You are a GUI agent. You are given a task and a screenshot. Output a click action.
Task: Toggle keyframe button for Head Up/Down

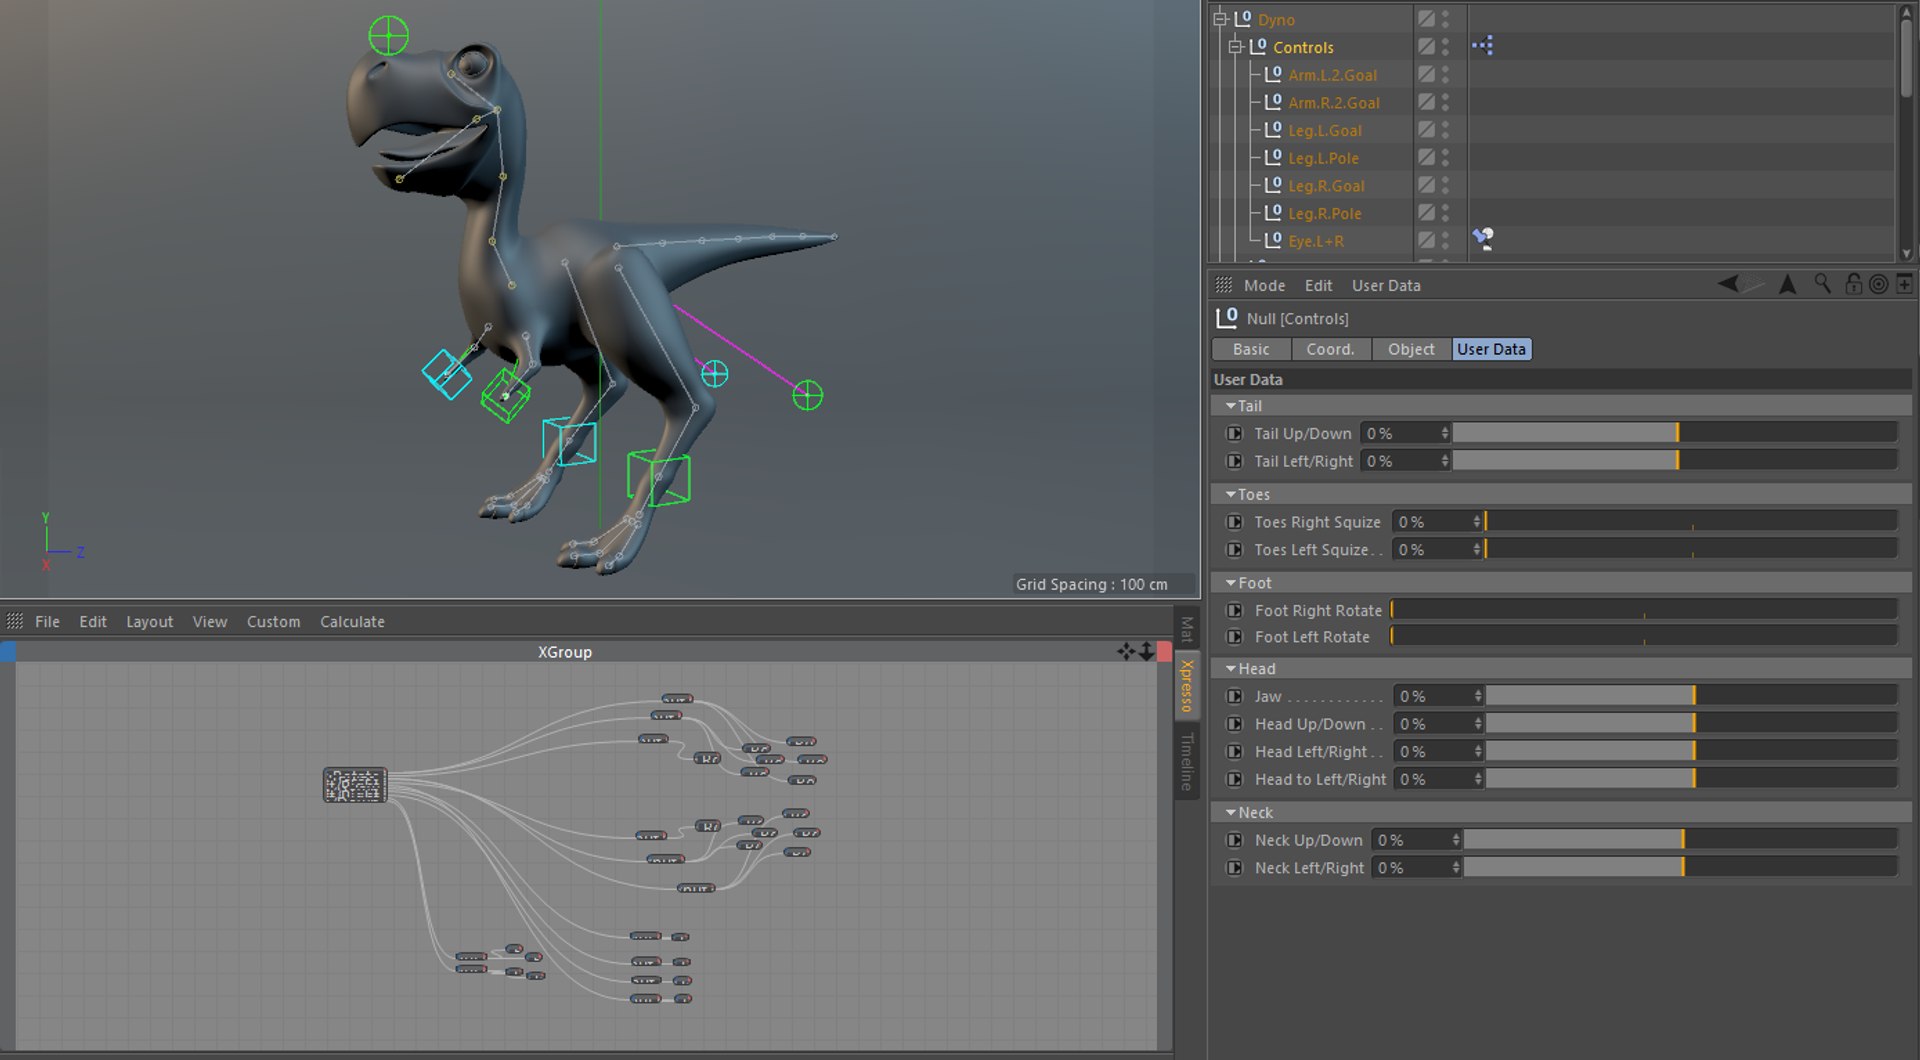[1235, 724]
